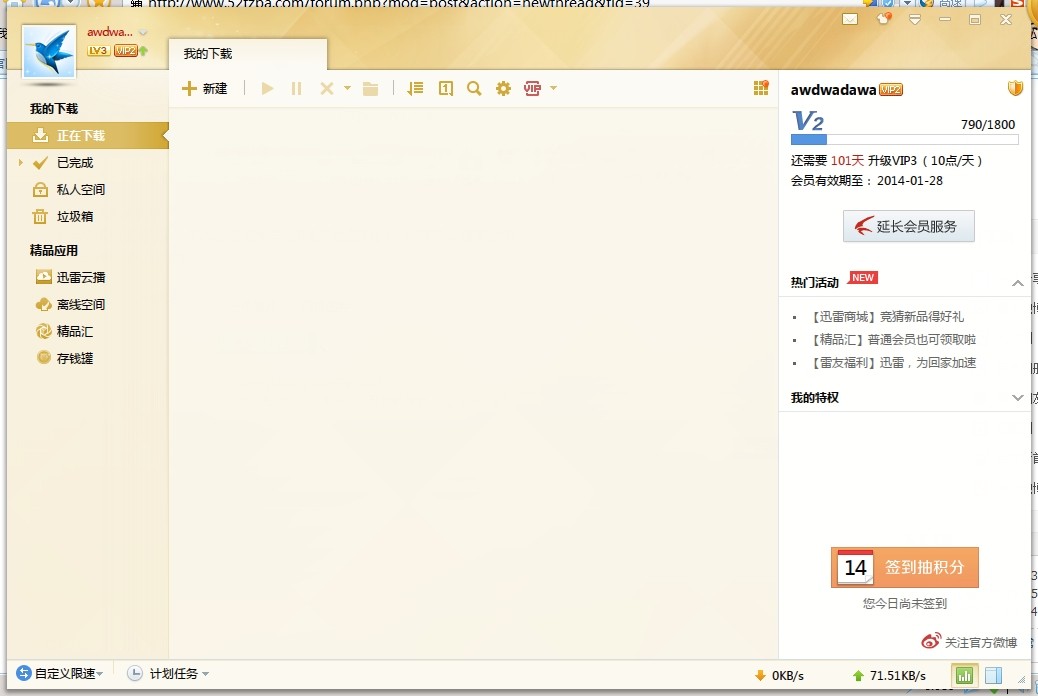This screenshot has width=1038, height=696.
Task: Click the sort tasks toolbar icon
Action: pyautogui.click(x=415, y=88)
